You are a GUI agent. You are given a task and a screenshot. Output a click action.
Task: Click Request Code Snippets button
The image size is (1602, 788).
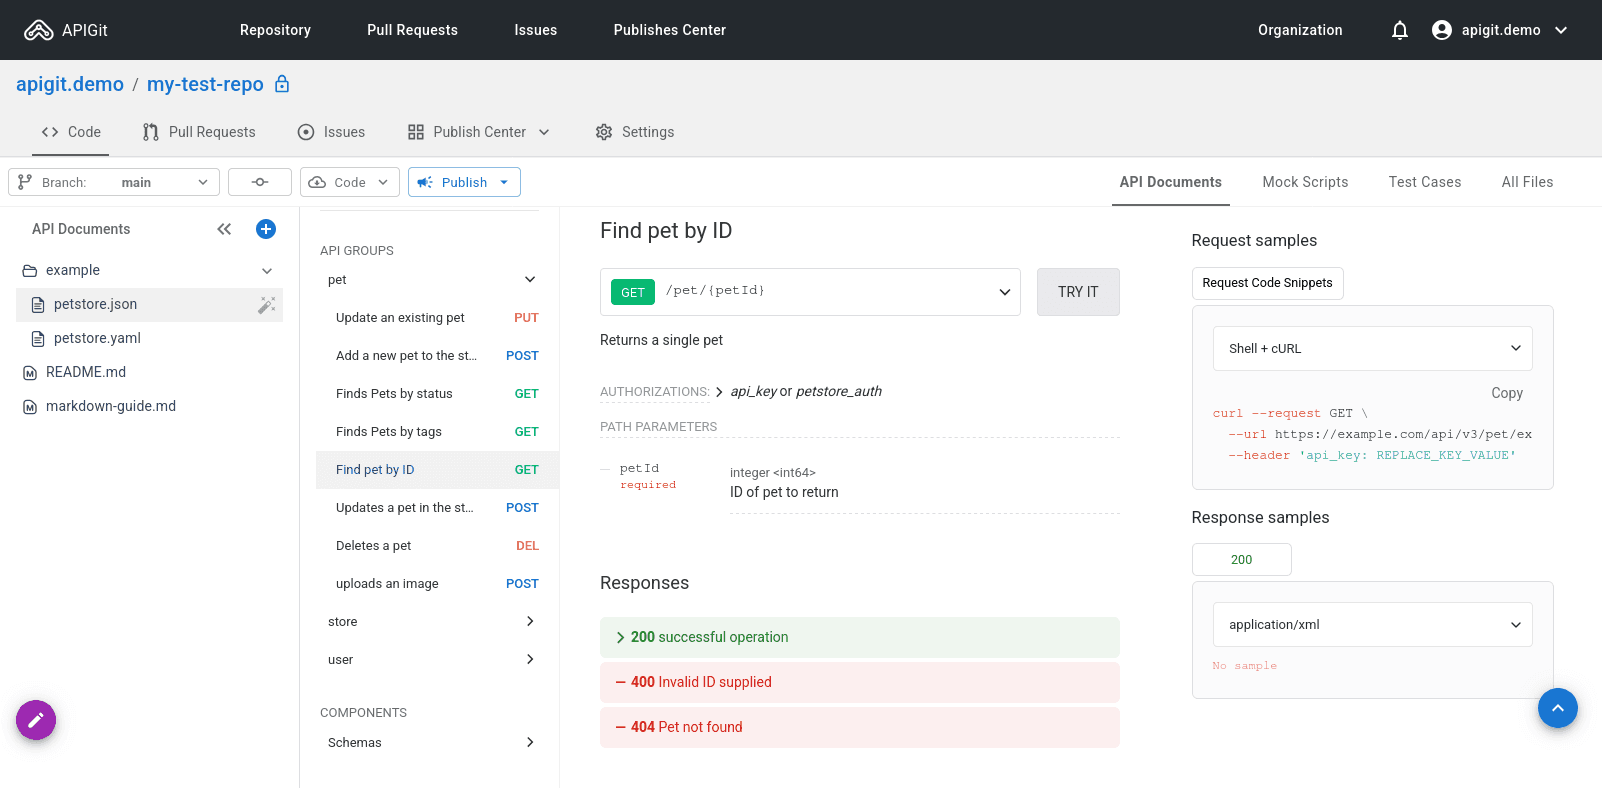point(1267,283)
